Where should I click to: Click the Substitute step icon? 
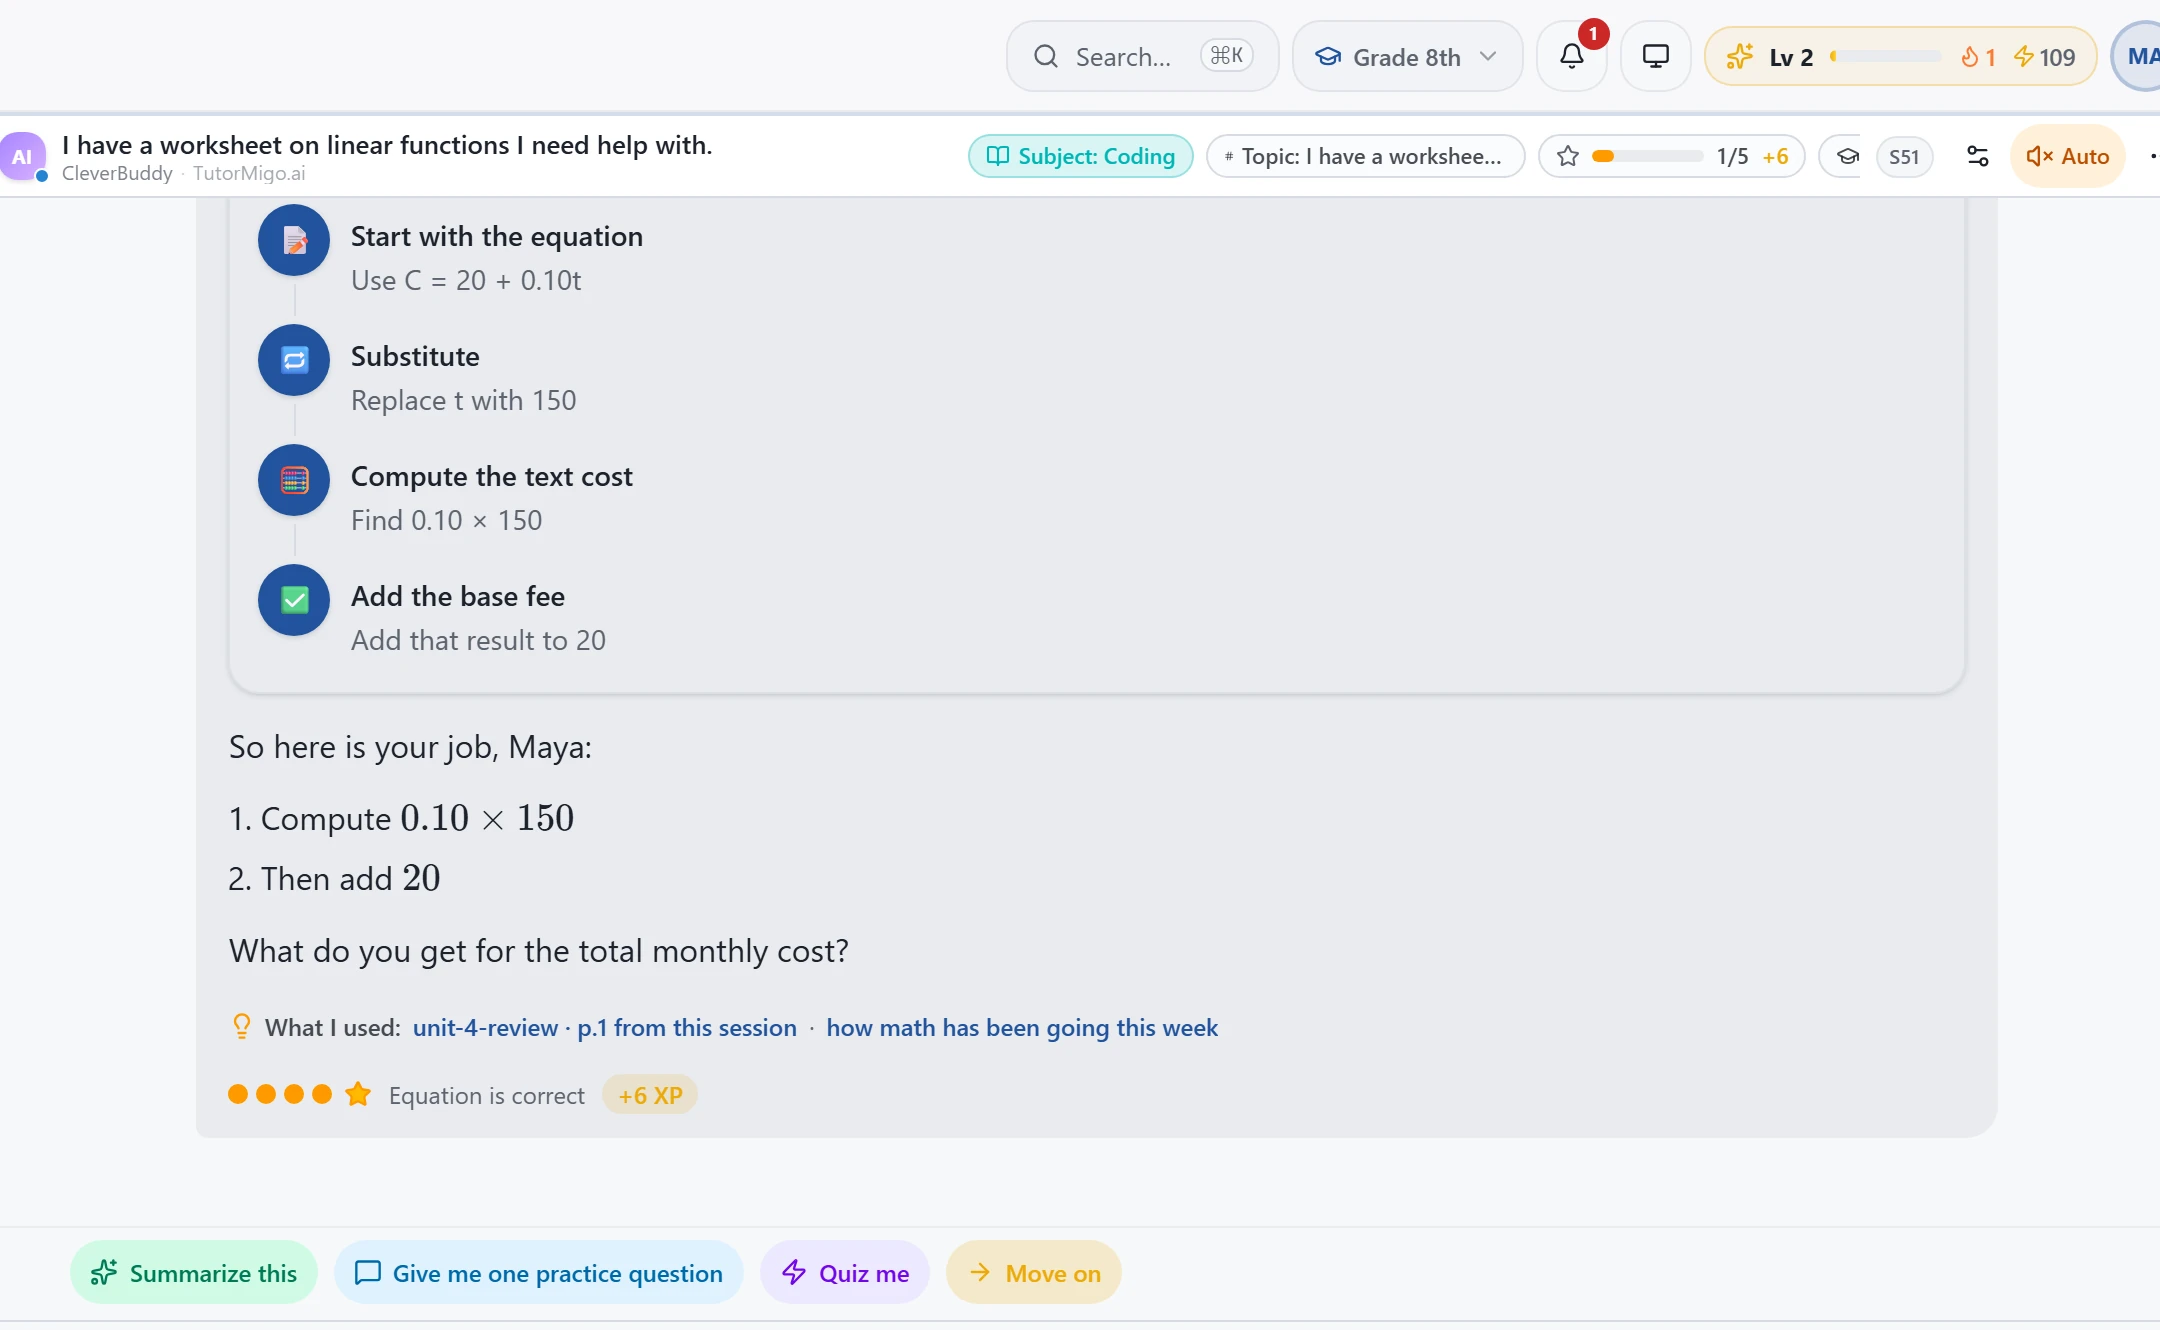(x=294, y=360)
